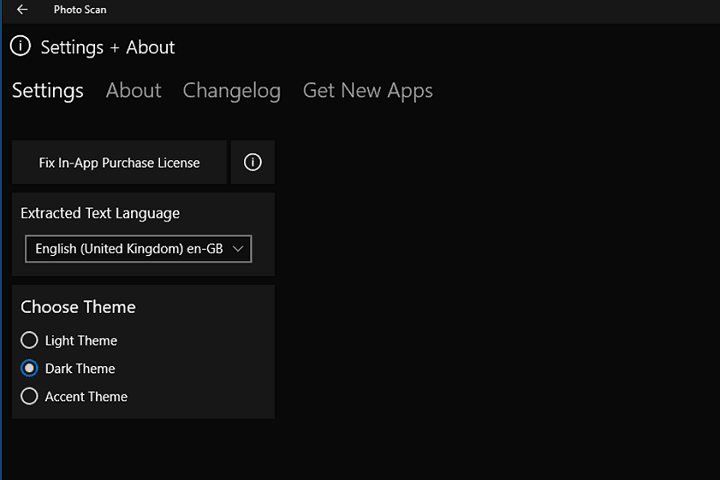Select the Accent Theme radio button
The height and width of the screenshot is (480, 720).
coord(29,396)
